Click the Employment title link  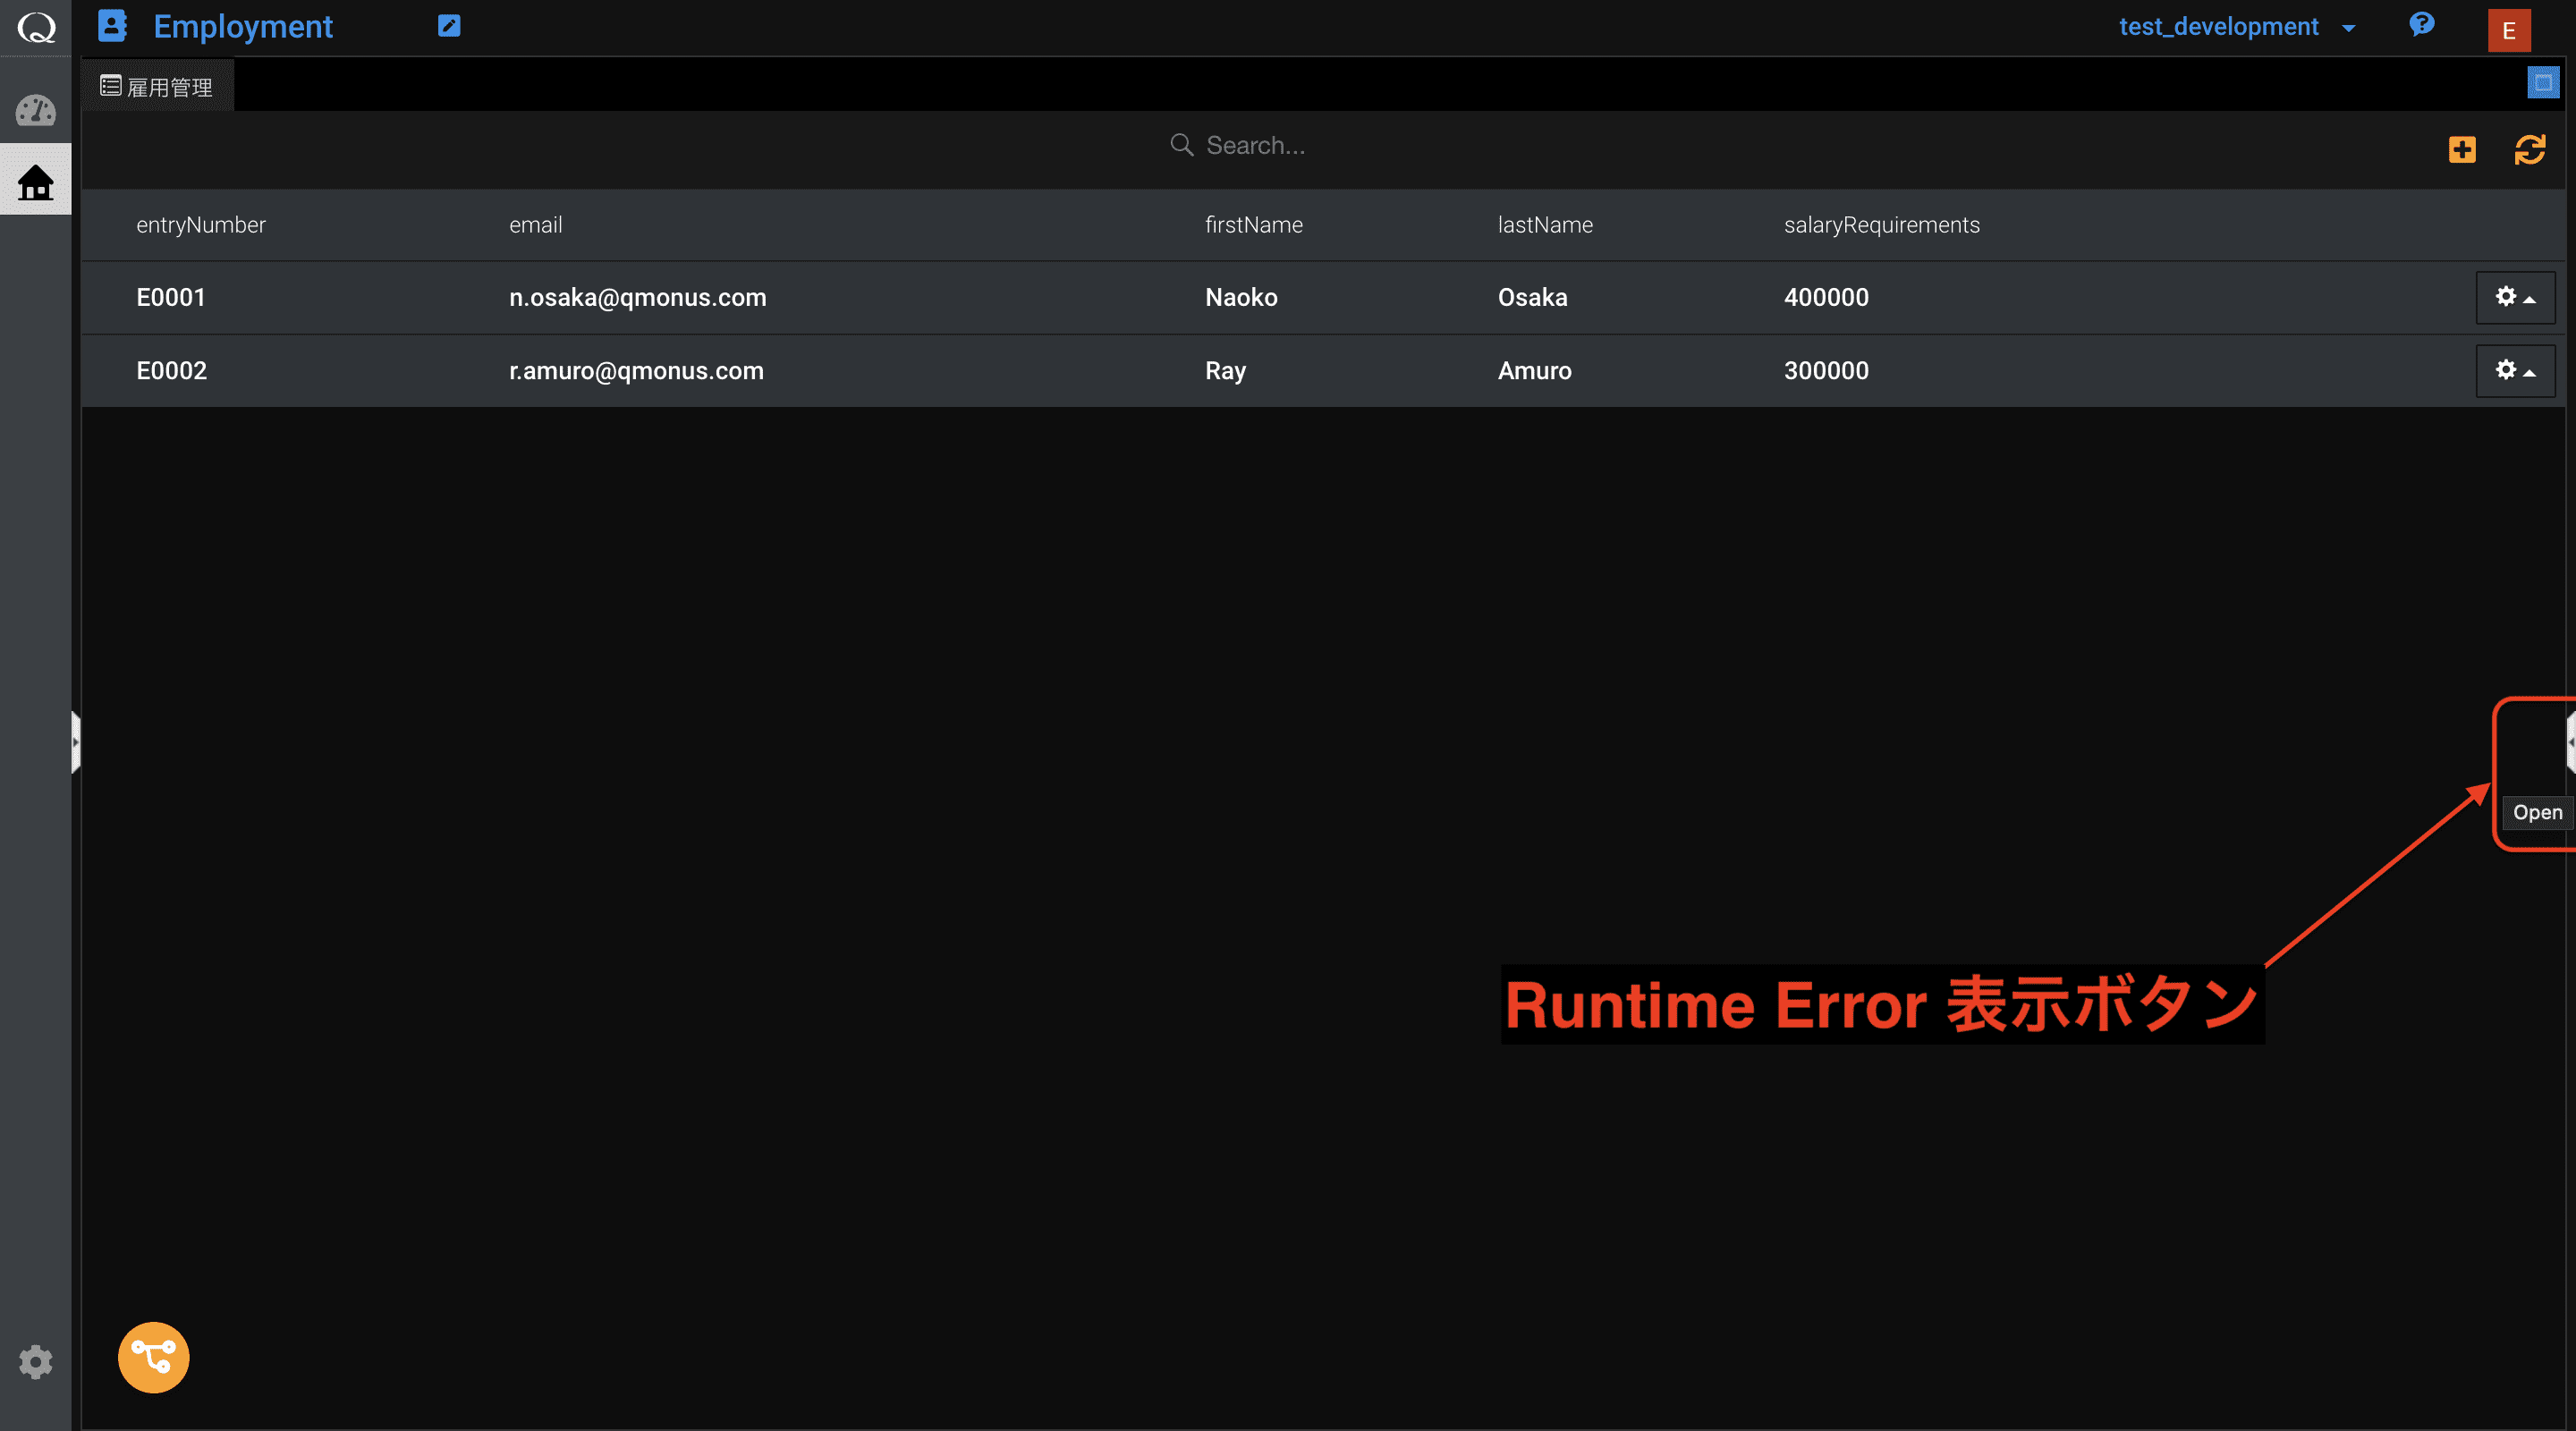coord(243,27)
